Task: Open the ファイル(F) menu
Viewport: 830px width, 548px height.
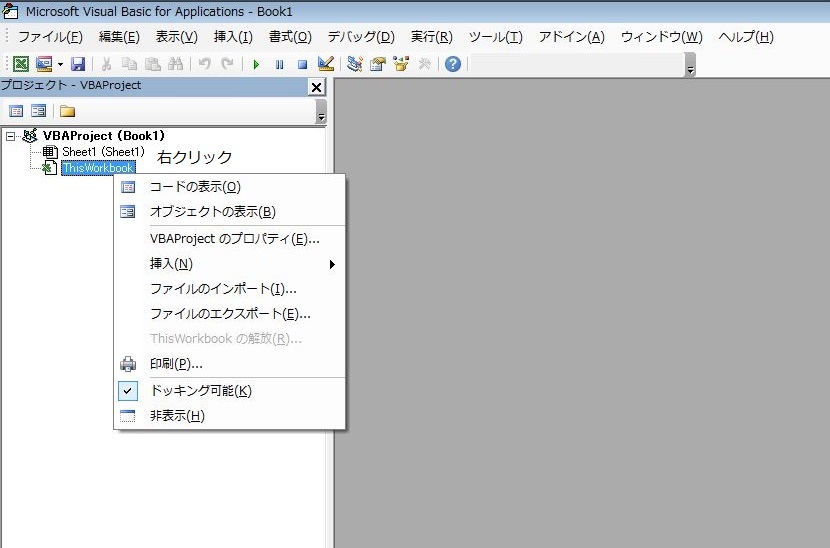Action: click(x=50, y=37)
